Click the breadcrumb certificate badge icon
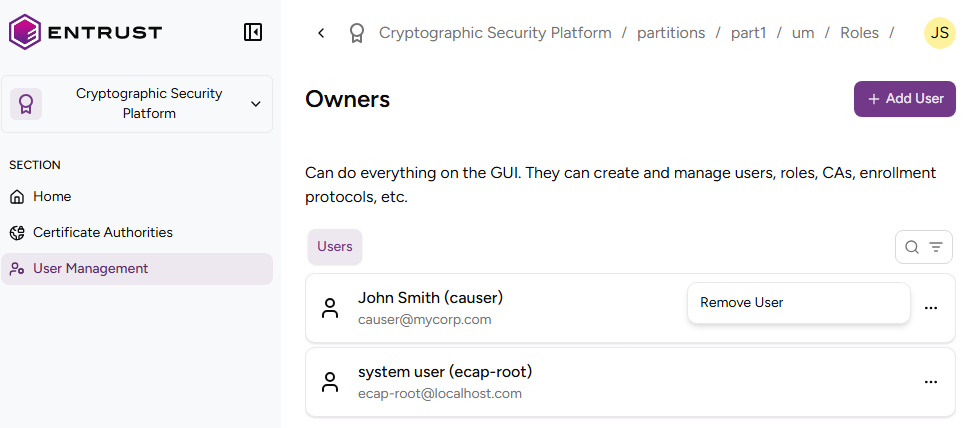Image resolution: width=970 pixels, height=428 pixels. [356, 33]
